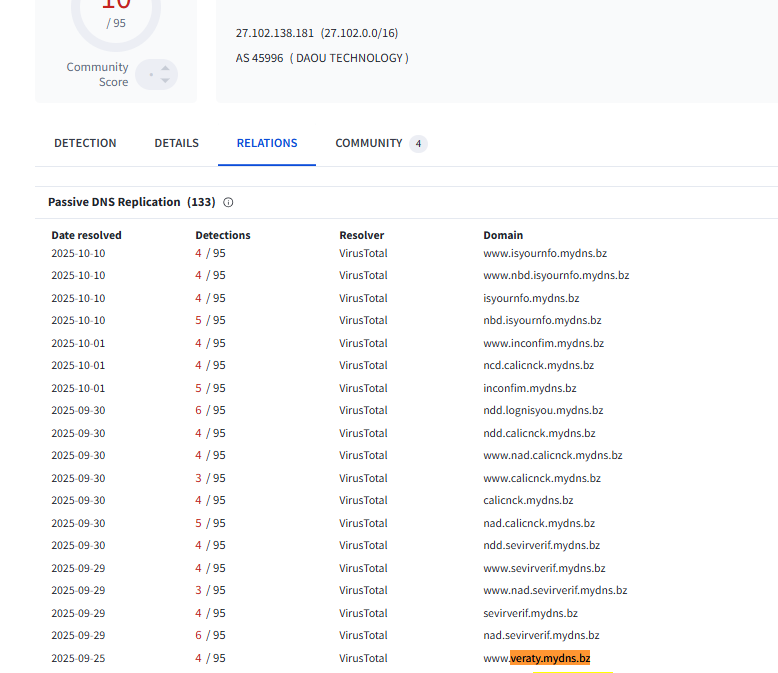
Task: Open domain inconfim.mydns.bz without www
Action: 530,388
